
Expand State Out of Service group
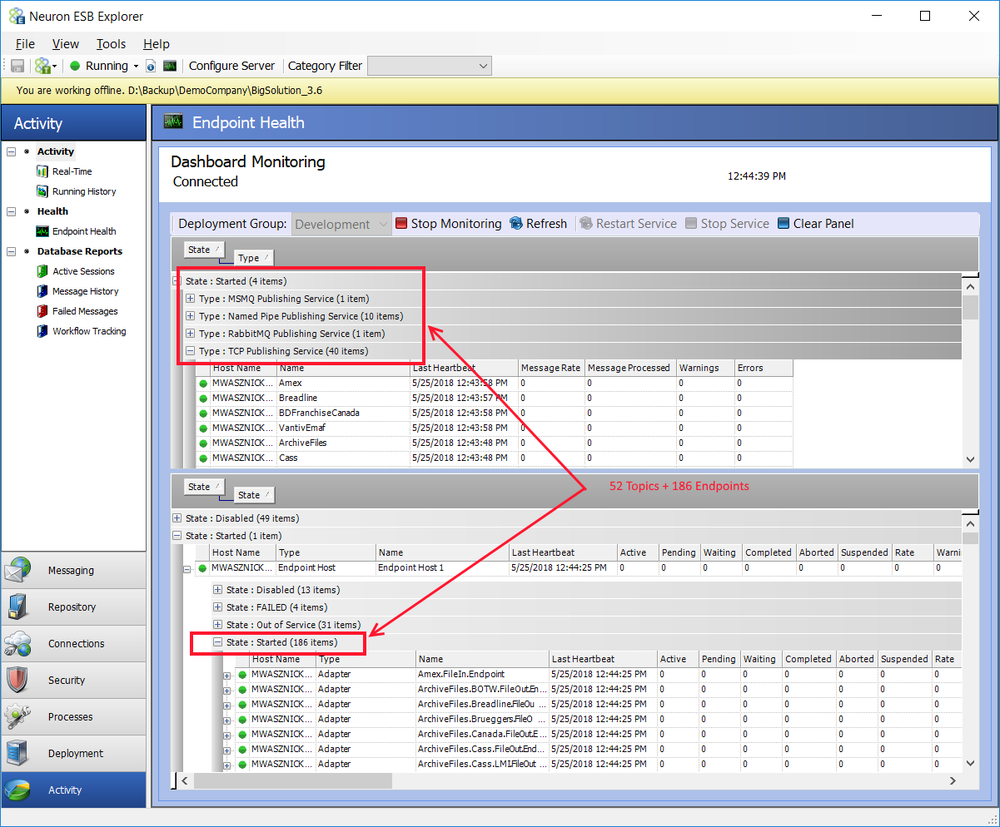pyautogui.click(x=217, y=625)
